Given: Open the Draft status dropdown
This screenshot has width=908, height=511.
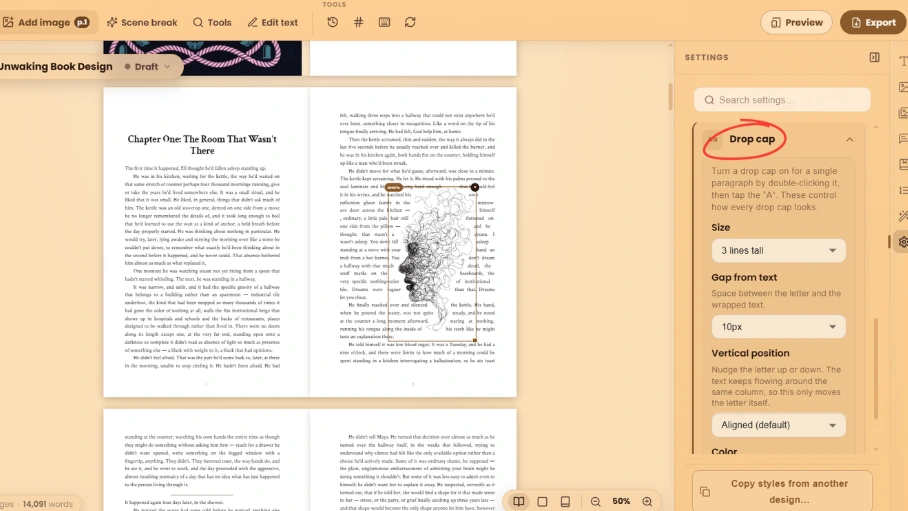Looking at the screenshot, I should tap(147, 67).
